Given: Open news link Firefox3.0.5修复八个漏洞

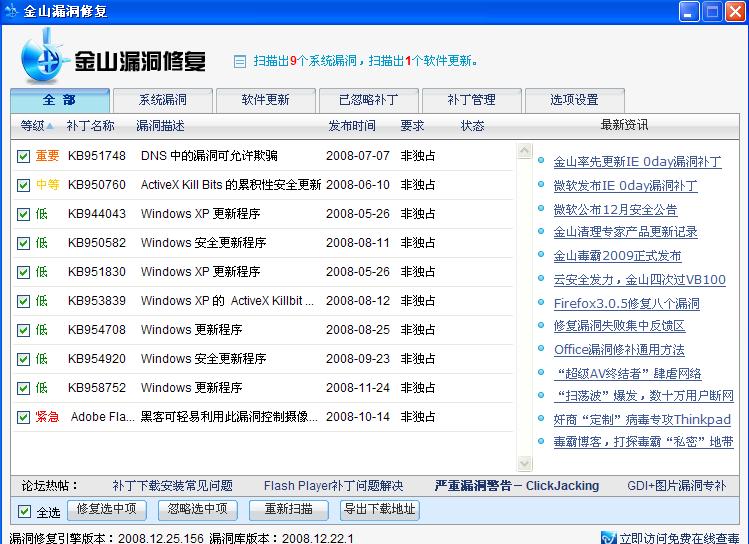Looking at the screenshot, I should (x=626, y=304).
